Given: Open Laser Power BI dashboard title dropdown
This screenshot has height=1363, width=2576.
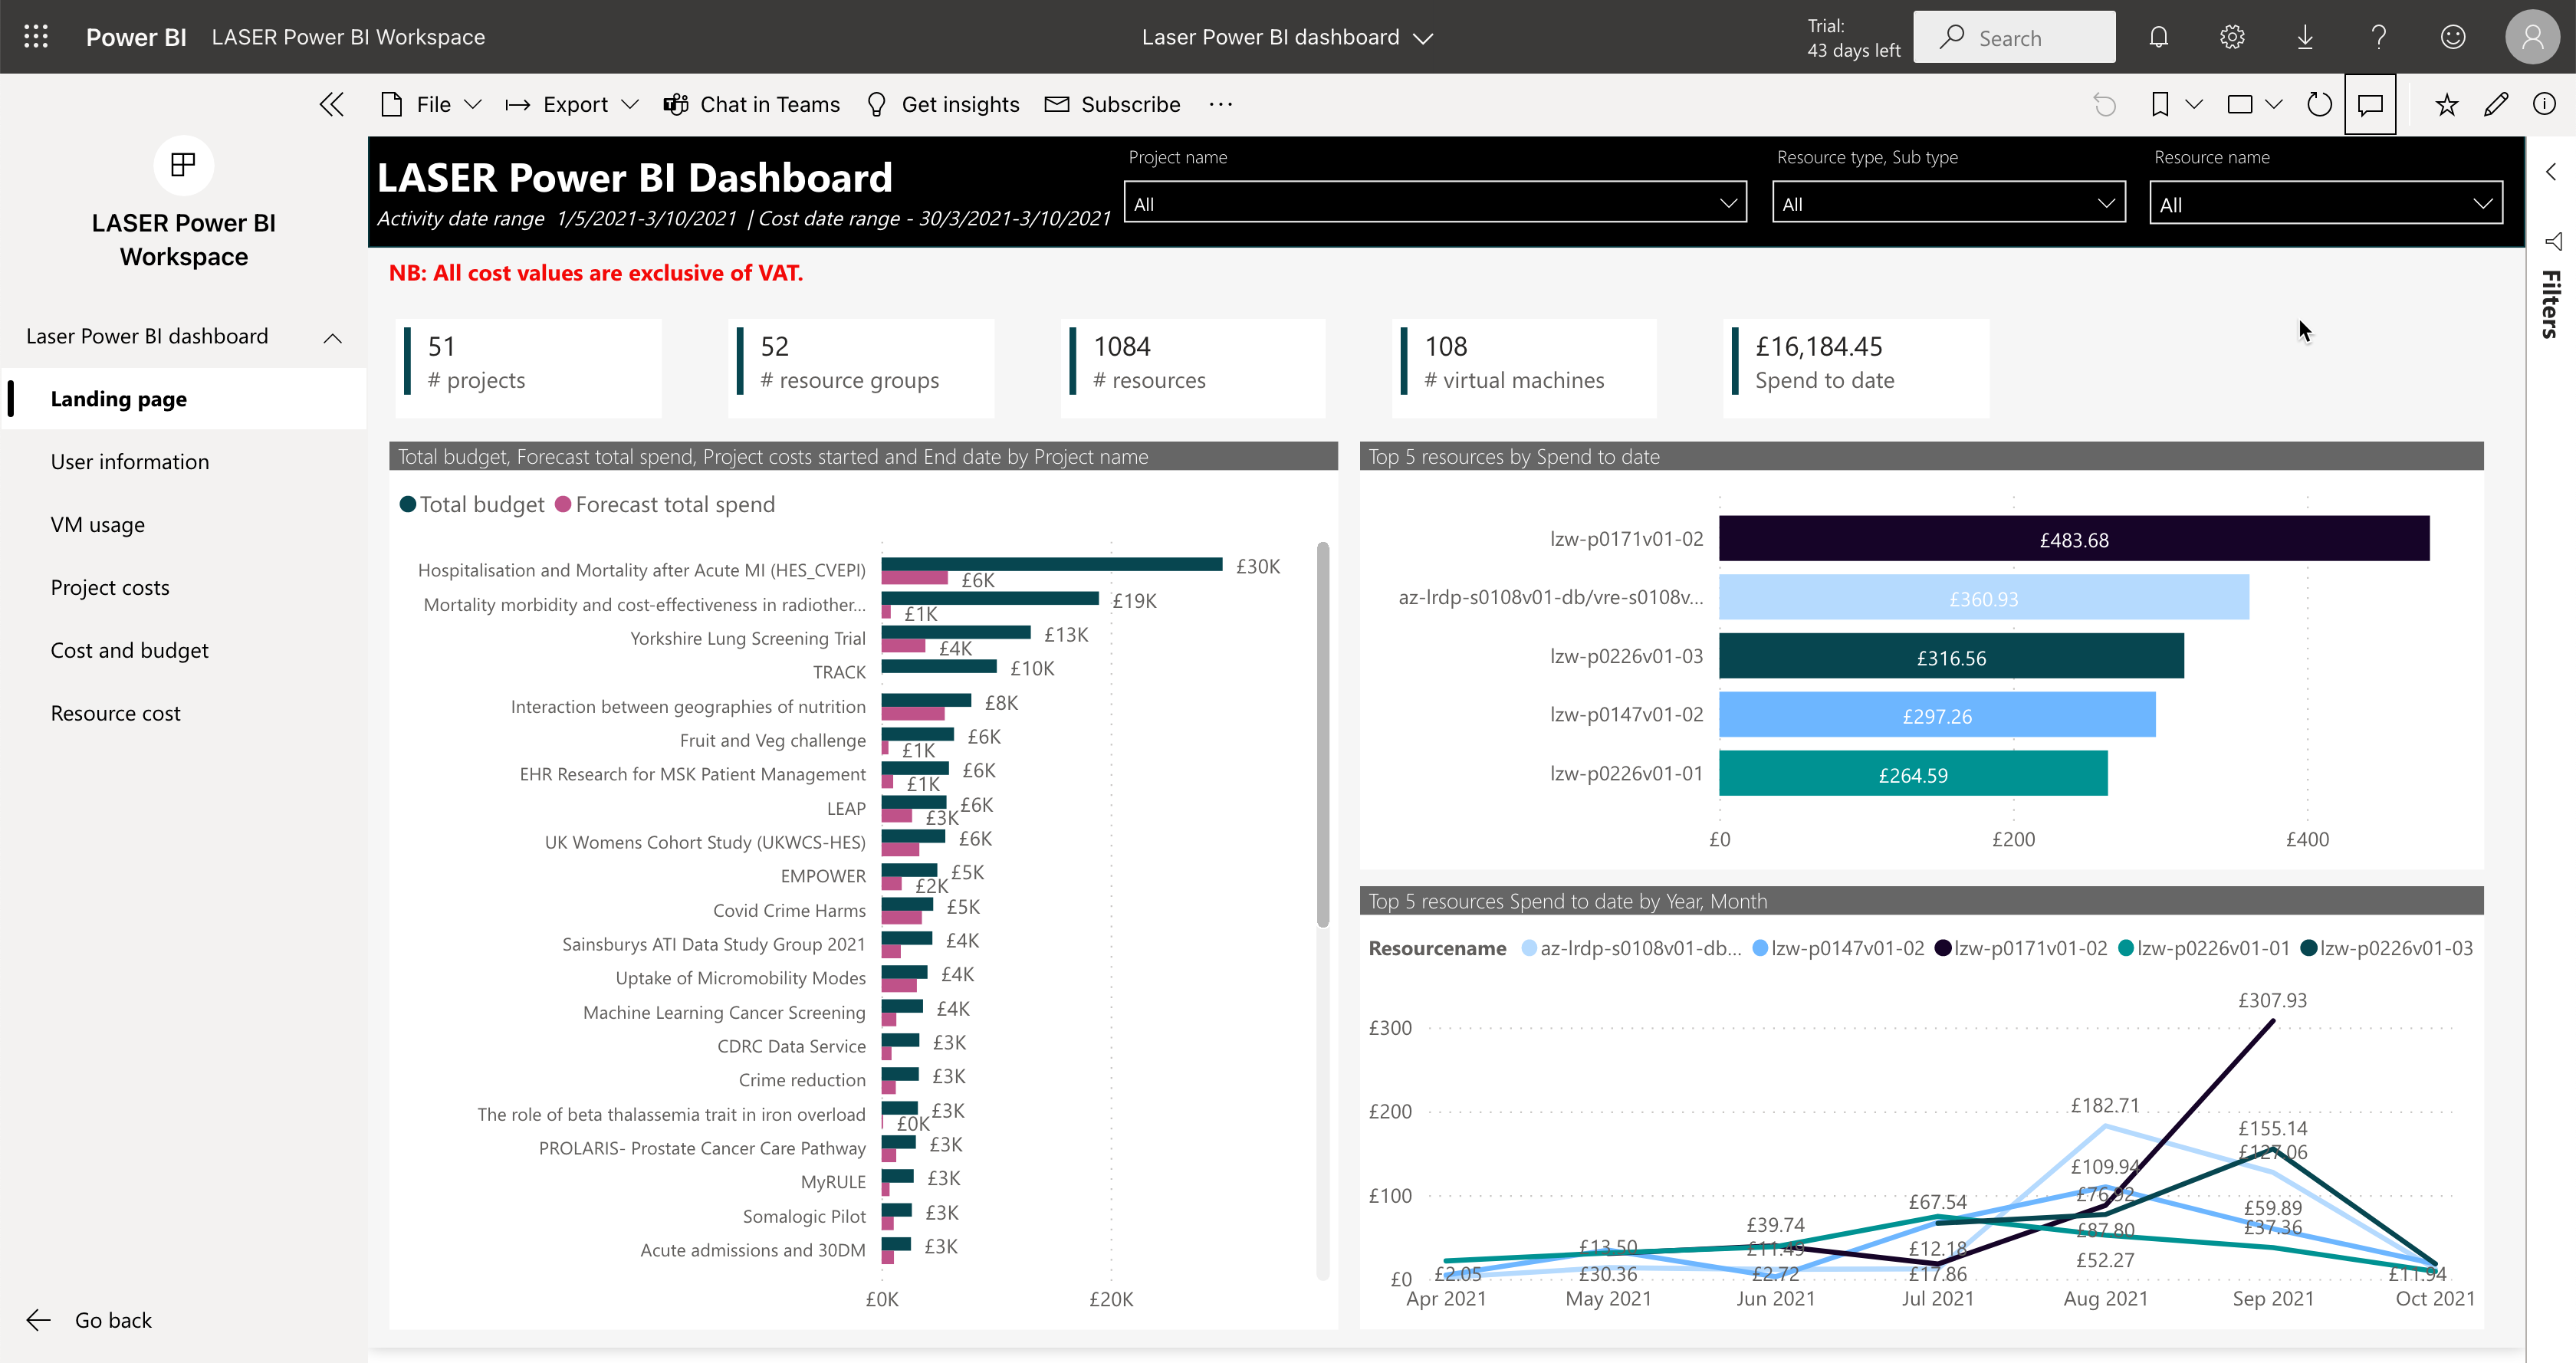Looking at the screenshot, I should pos(1287,37).
